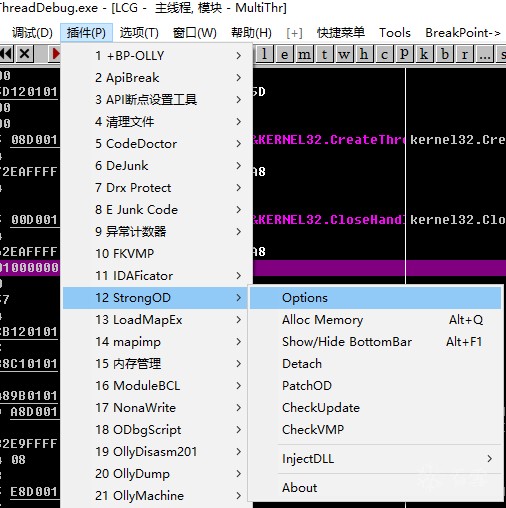
Task: Expand the OllyMachine plugin submenu
Action: click(x=155, y=496)
